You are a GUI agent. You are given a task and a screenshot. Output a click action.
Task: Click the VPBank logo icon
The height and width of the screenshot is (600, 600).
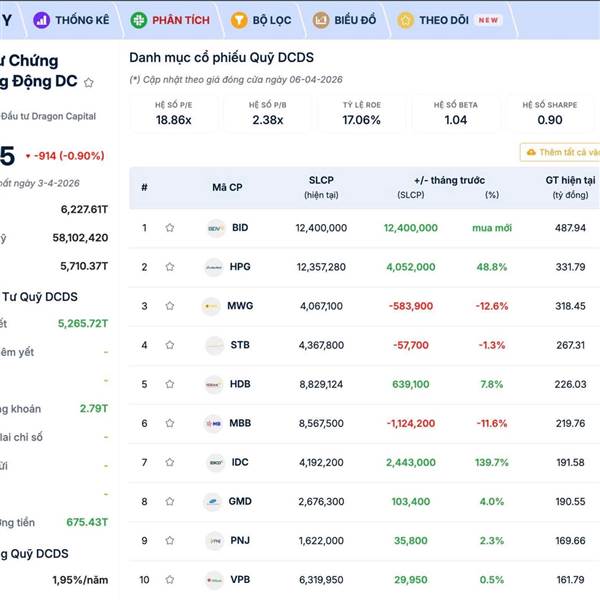[x=213, y=580]
